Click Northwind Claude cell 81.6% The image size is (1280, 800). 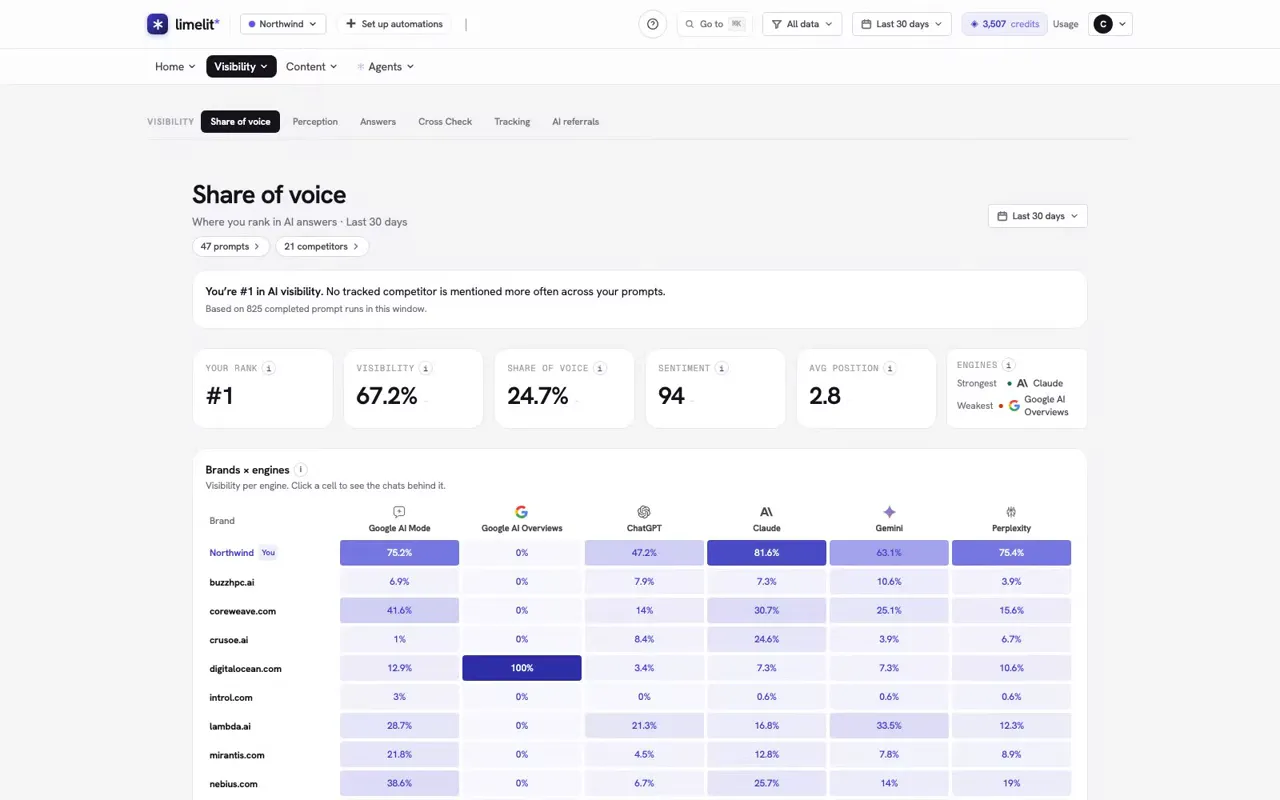click(x=766, y=553)
